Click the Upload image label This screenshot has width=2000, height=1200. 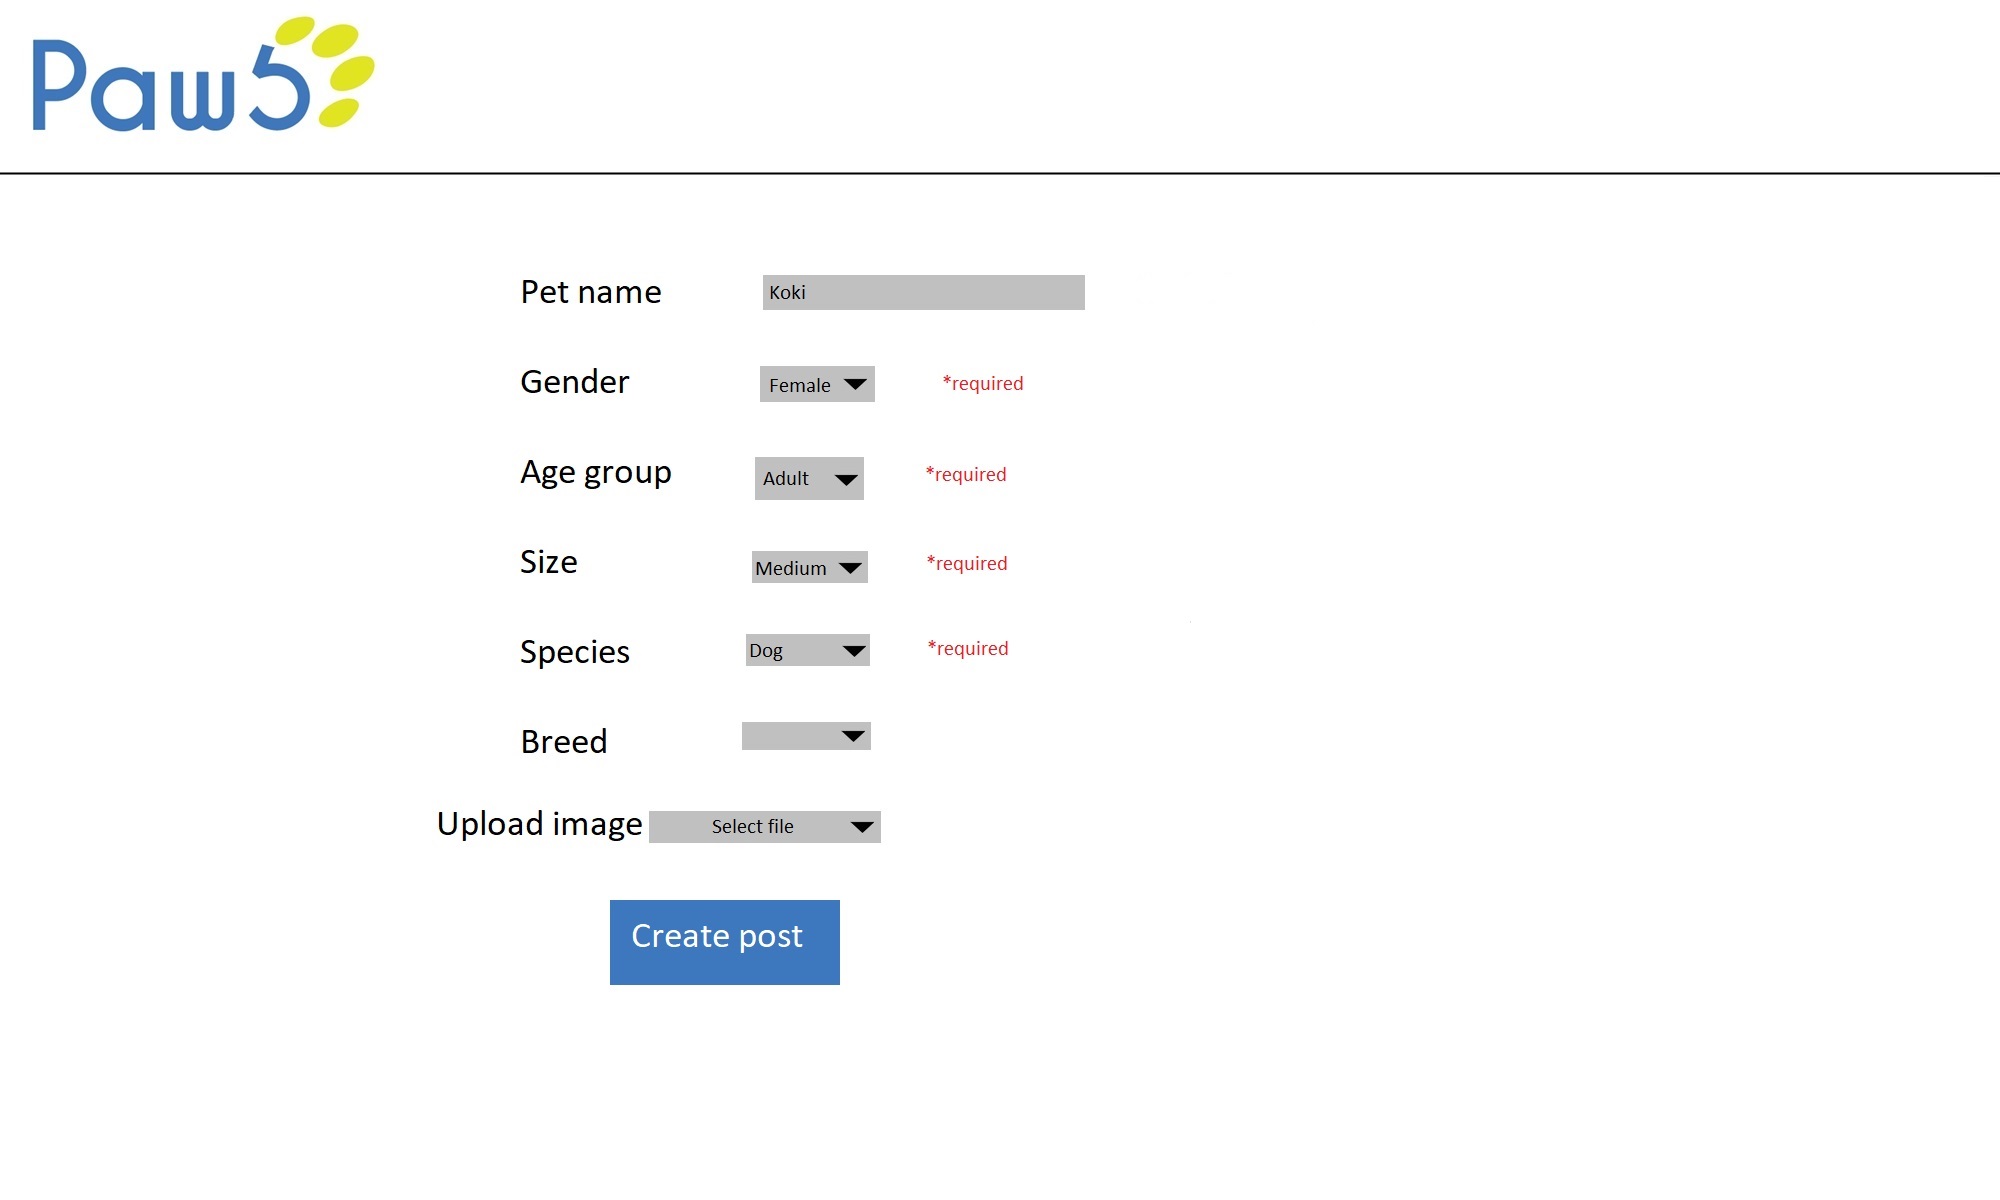point(539,824)
